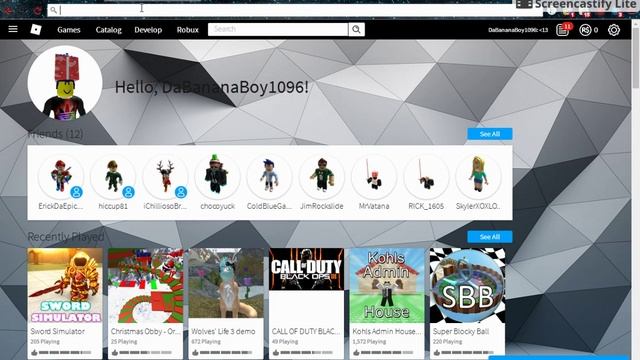
Task: Open friend JimRockslide's avatar
Action: (x=322, y=176)
